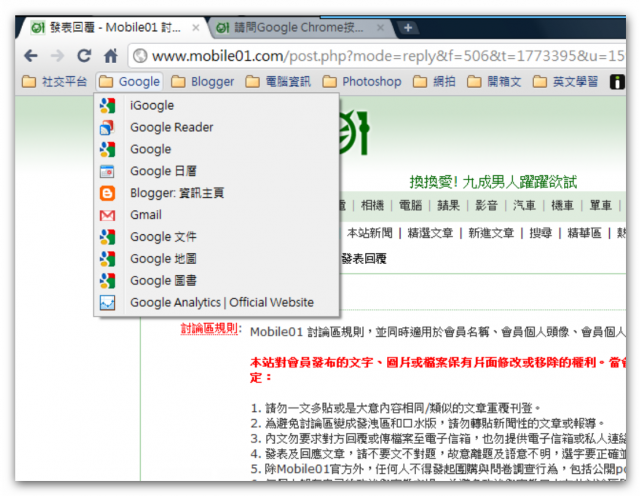
Task: Select Google 文件 menu entry
Action: click(217, 237)
